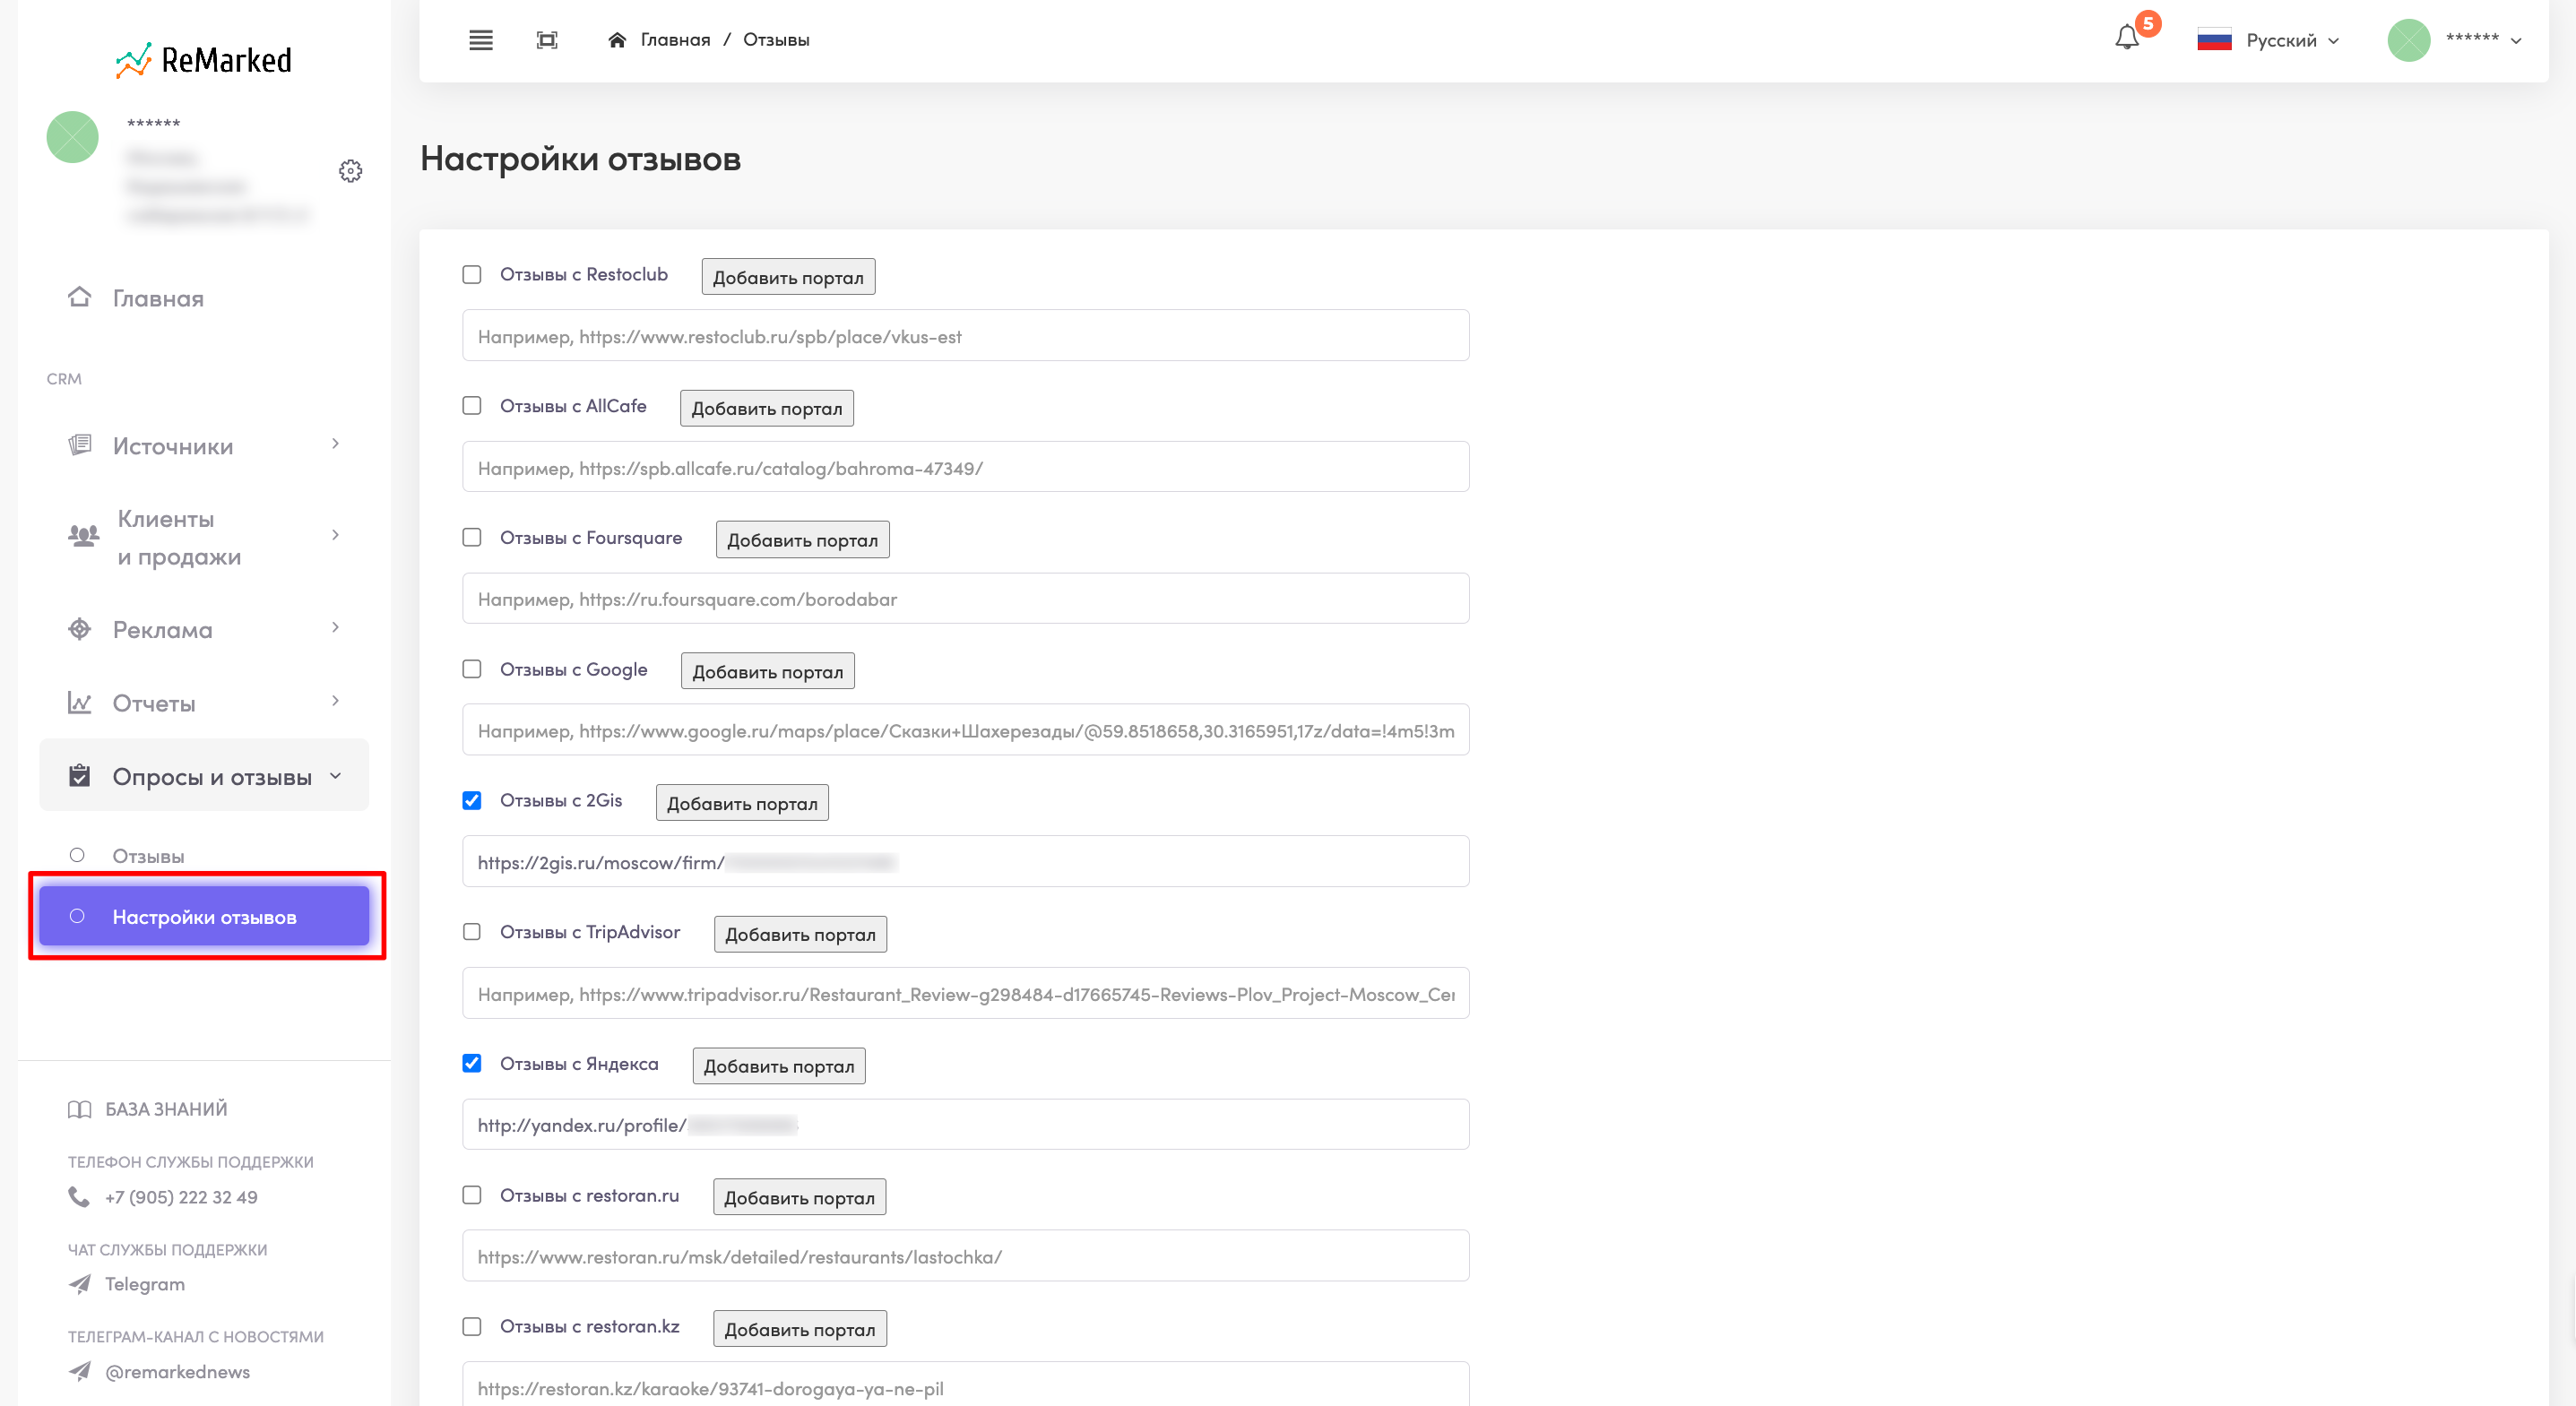Focus the Restoclub URL input field
The height and width of the screenshot is (1406, 2576).
(965, 336)
